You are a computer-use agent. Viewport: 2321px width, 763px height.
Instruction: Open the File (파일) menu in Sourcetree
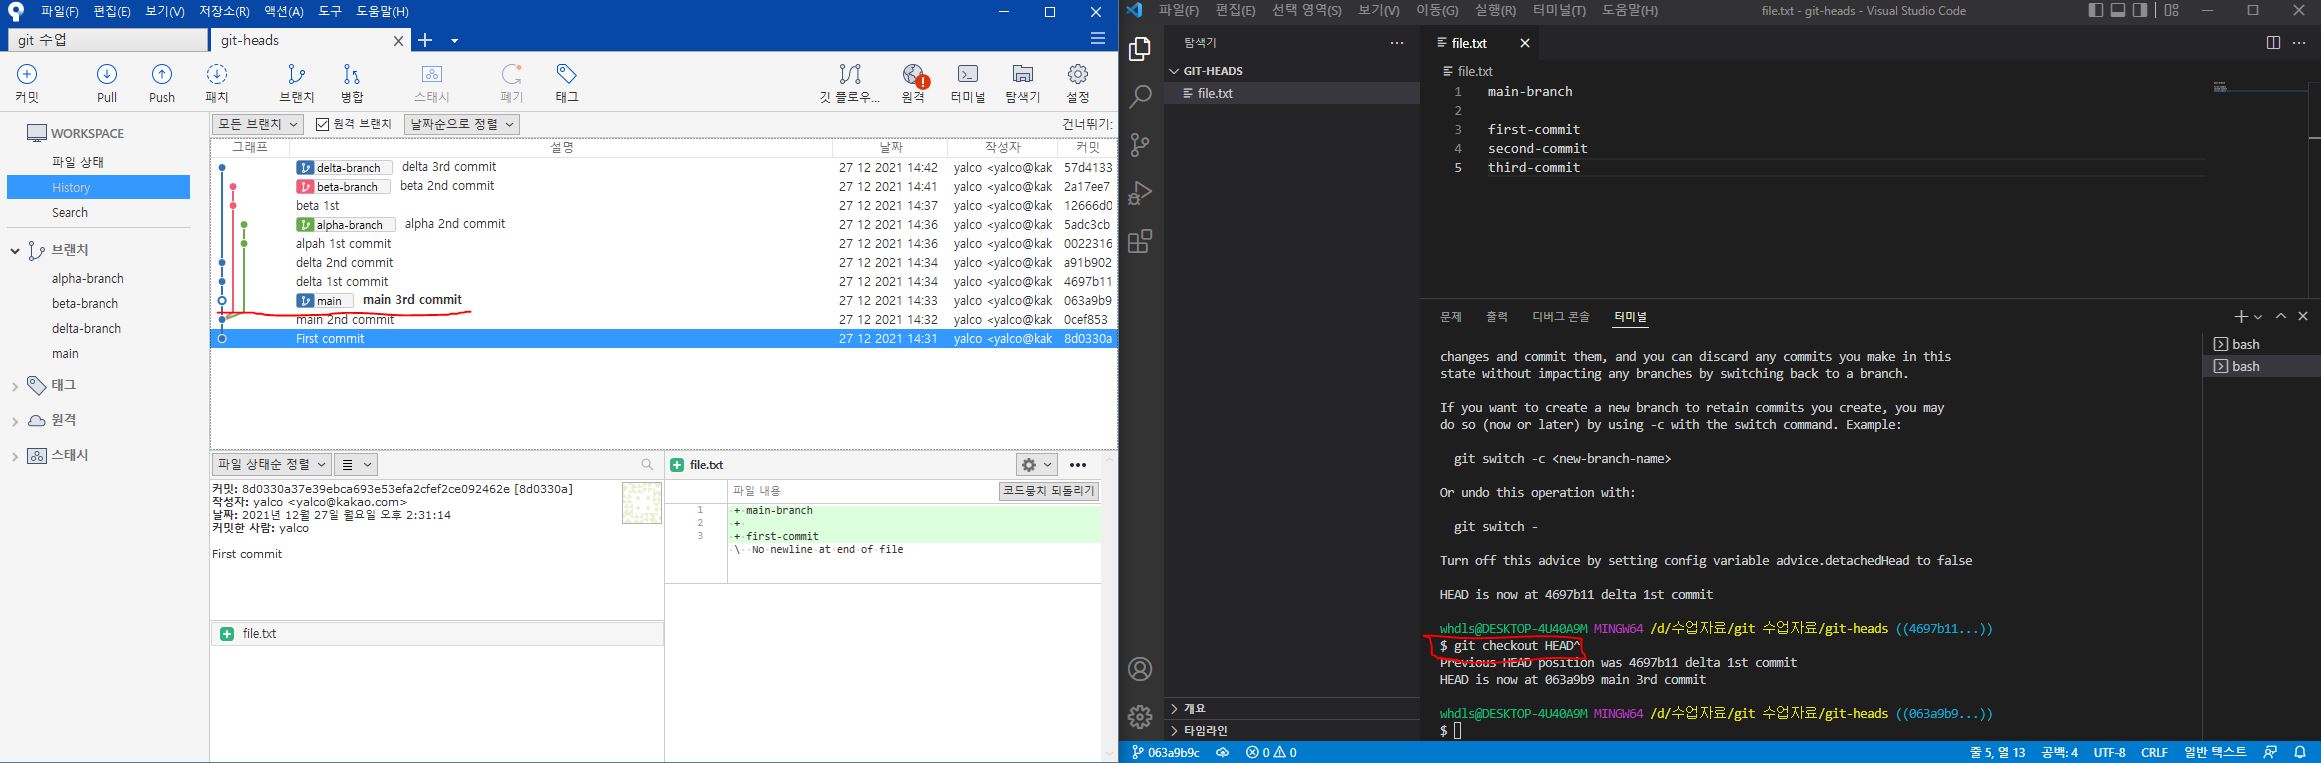(59, 11)
